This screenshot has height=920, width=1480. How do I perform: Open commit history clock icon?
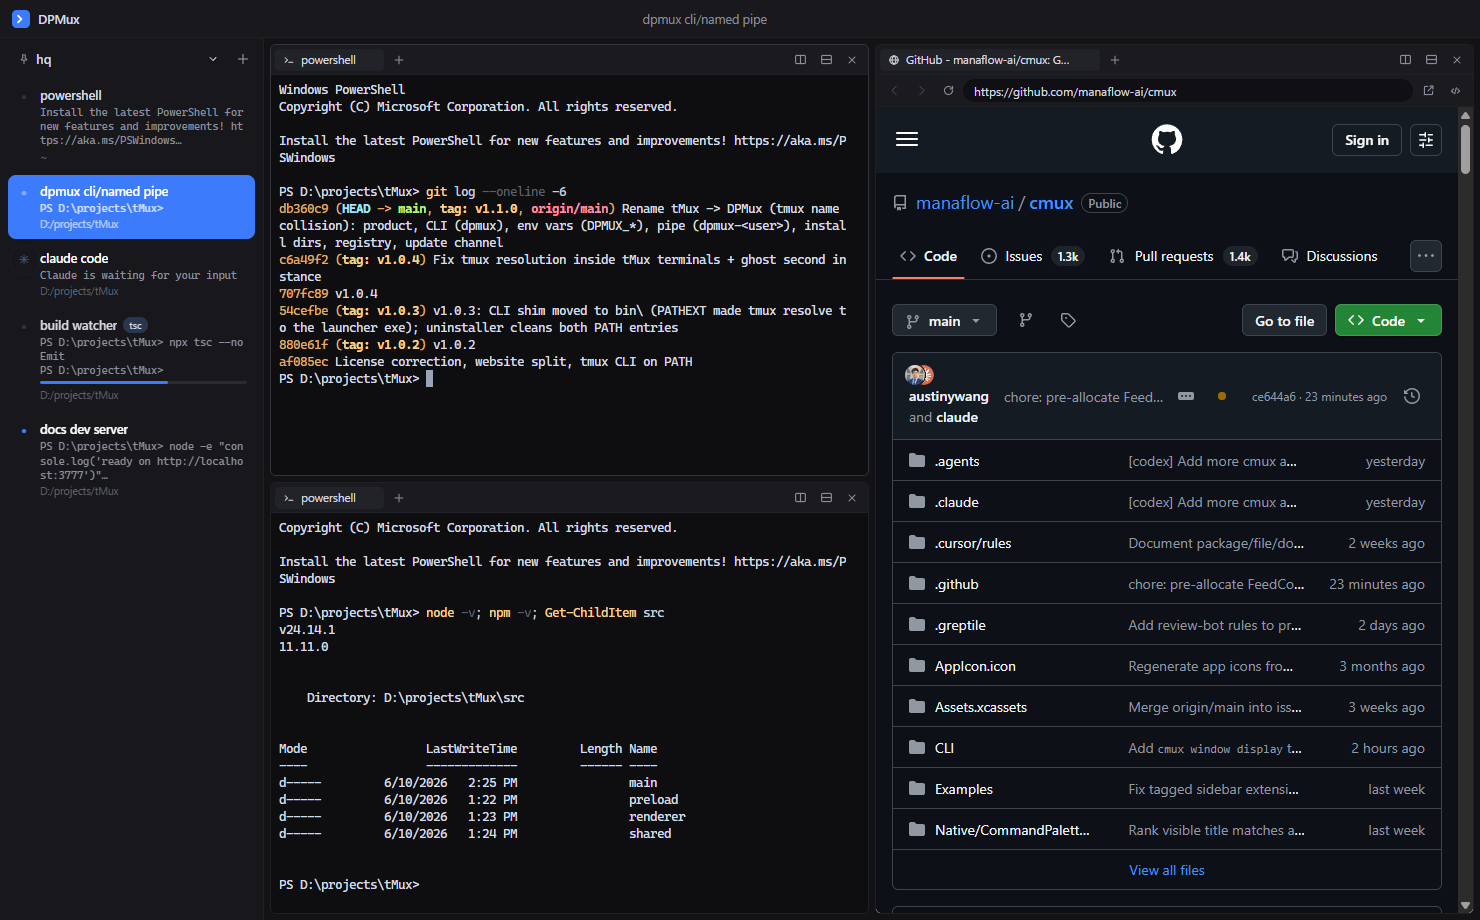click(1412, 396)
